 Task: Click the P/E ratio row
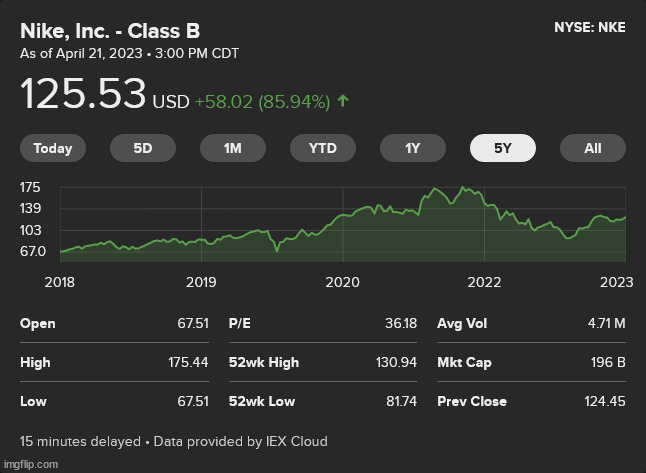coord(322,323)
